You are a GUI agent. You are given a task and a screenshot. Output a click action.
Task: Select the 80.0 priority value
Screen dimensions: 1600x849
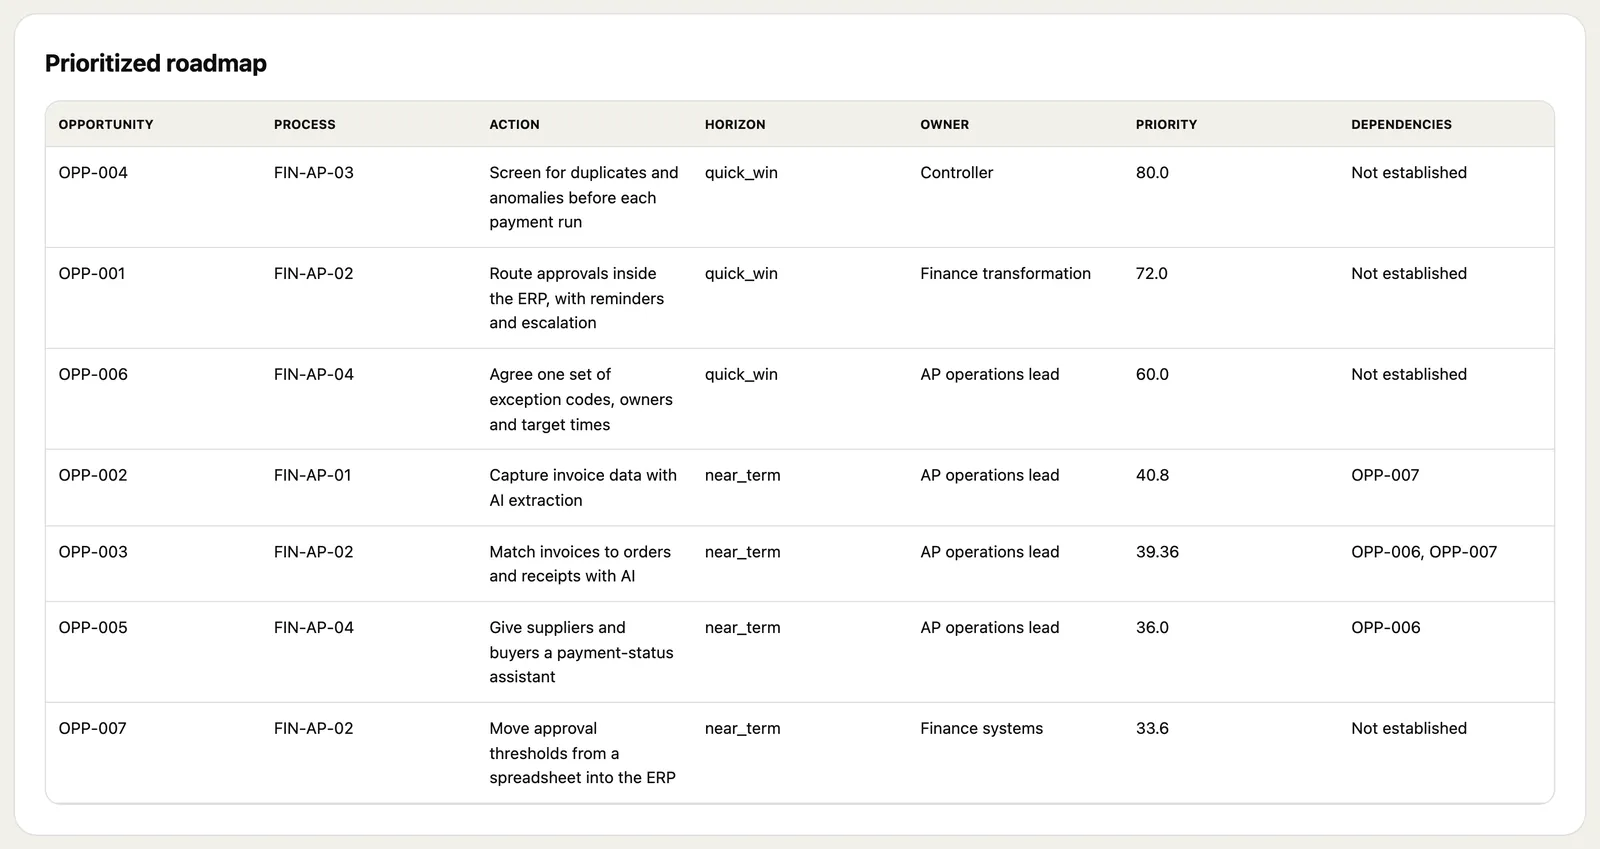pos(1152,173)
